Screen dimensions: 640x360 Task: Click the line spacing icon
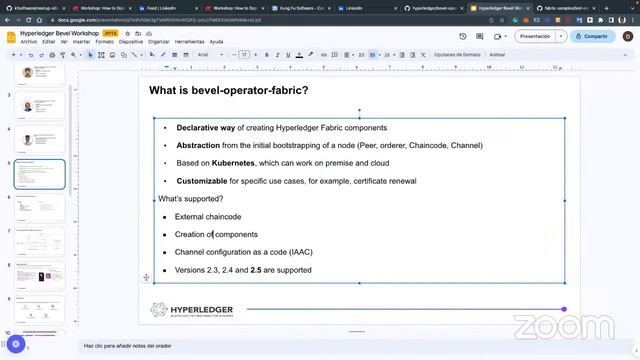361,55
